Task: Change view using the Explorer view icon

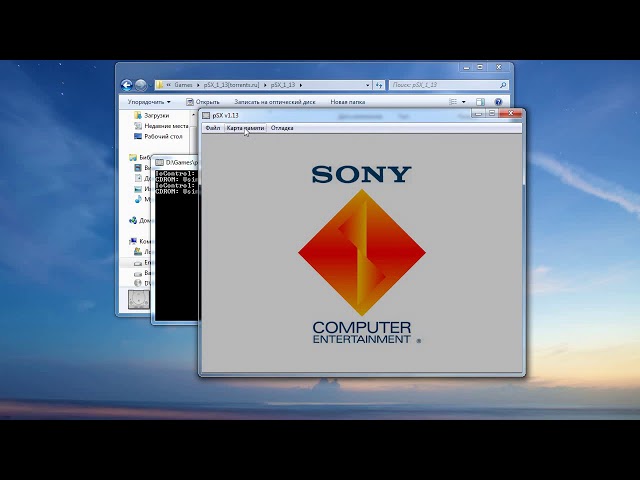Action: coord(453,102)
